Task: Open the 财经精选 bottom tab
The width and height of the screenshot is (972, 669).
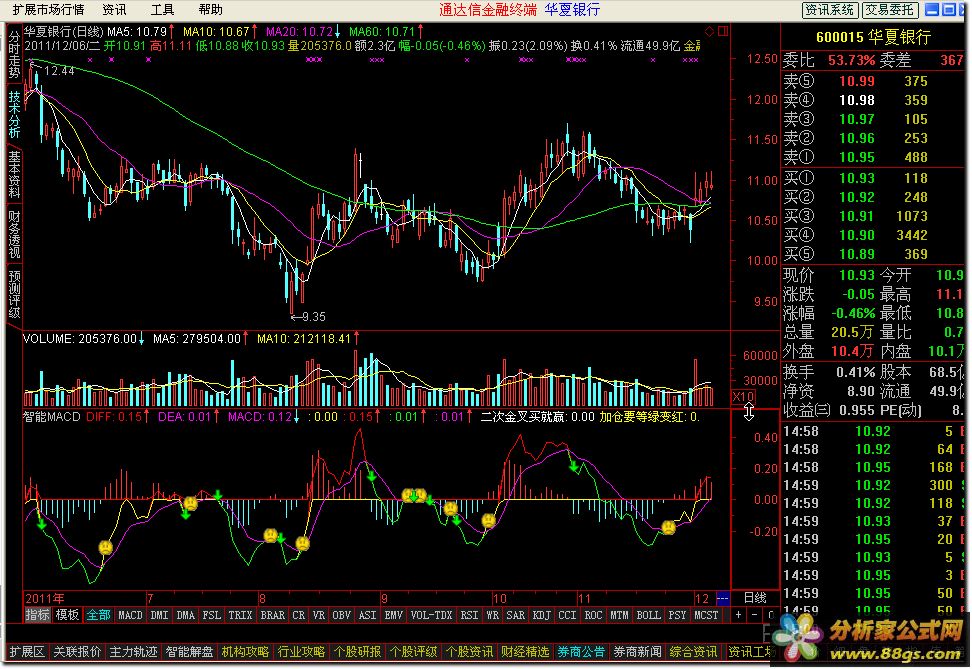Action: (525, 652)
